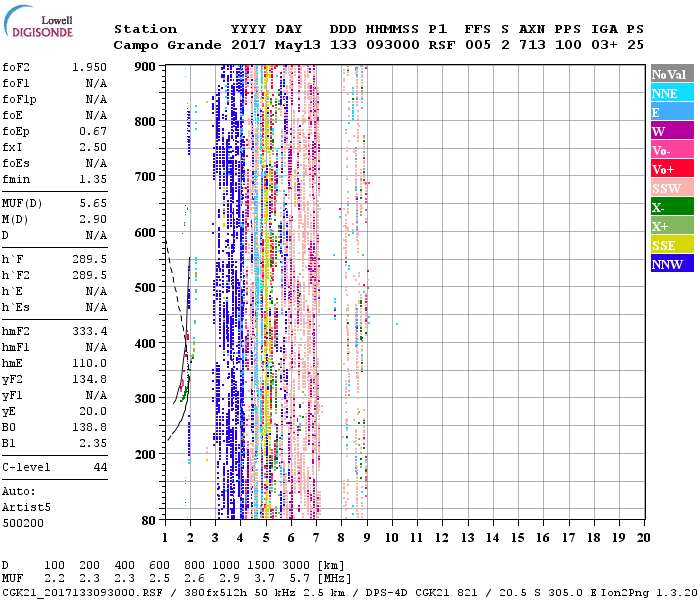The height and width of the screenshot is (600, 700).
Task: Click the yF2 value 134.8
Action: [x=89, y=379]
